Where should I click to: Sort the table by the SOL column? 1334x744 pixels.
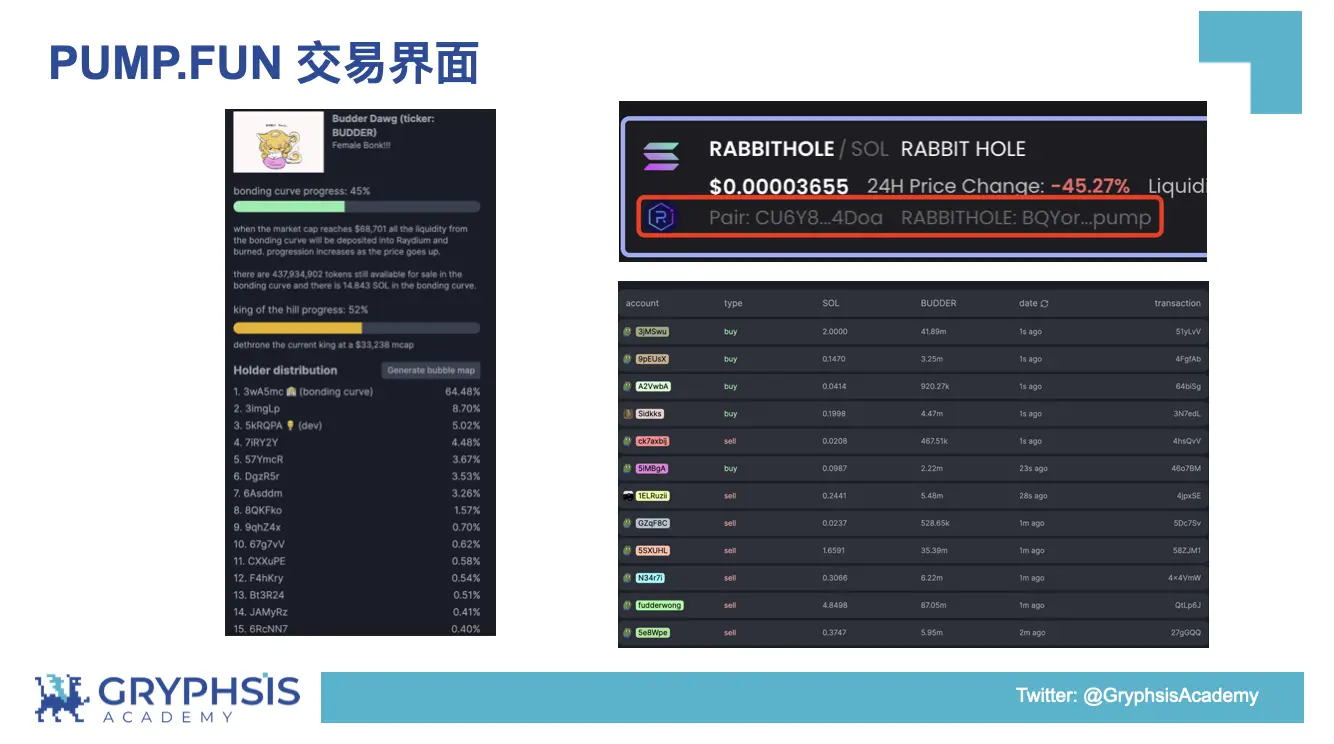coord(830,303)
